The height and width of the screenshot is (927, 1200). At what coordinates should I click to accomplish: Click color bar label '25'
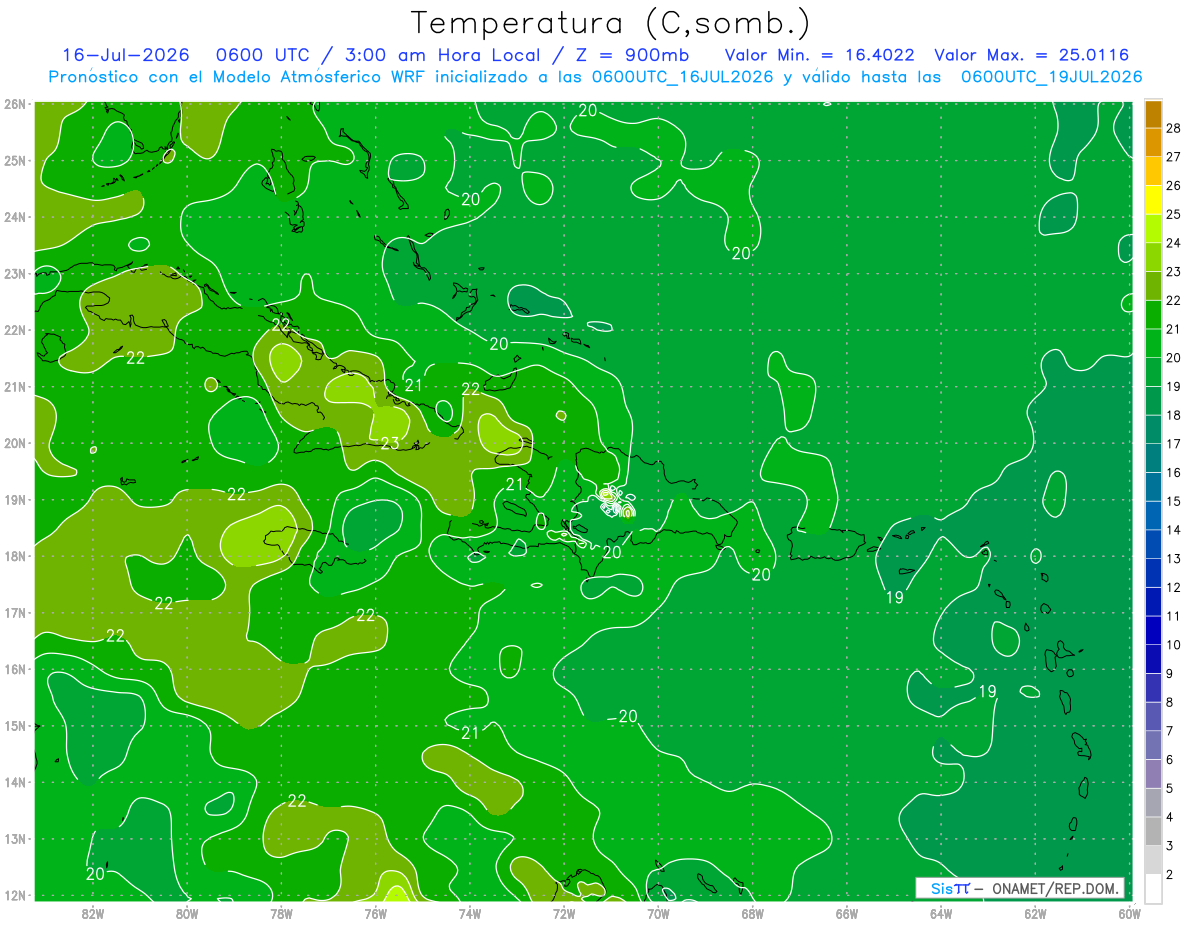(1173, 214)
